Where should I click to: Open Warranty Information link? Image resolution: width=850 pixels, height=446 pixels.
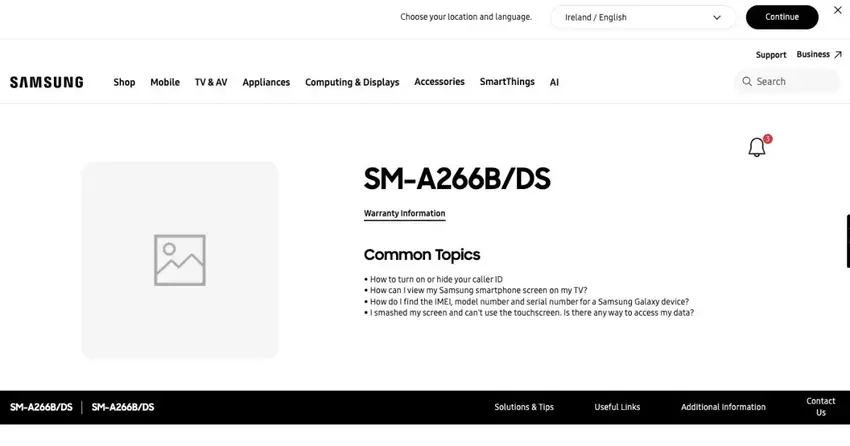pos(404,214)
